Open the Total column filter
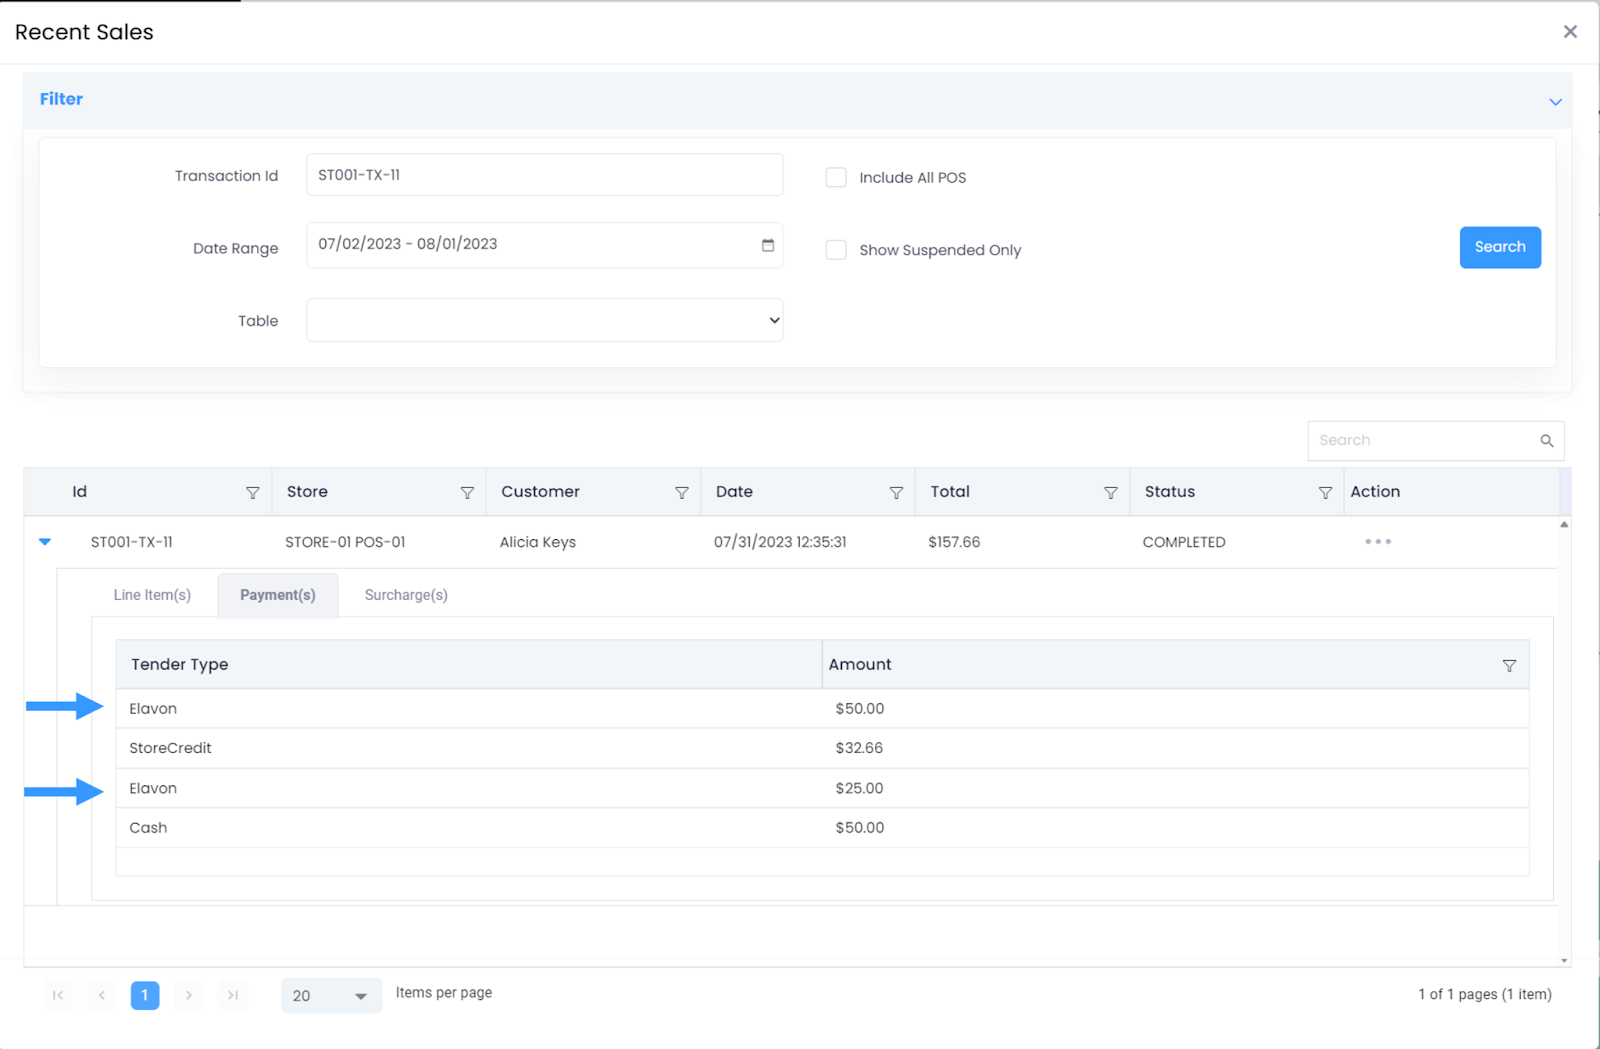This screenshot has width=1600, height=1049. coord(1110,493)
